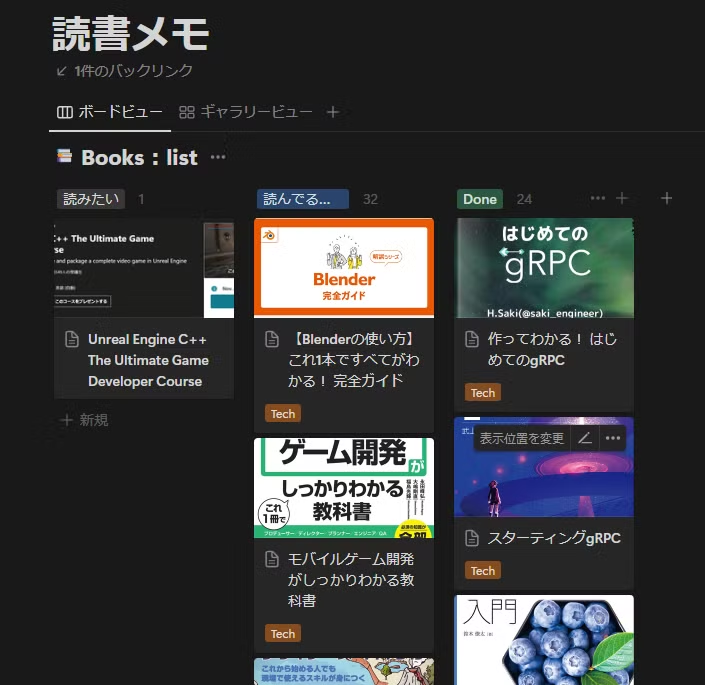Click the page icon on the Unreal Engine card

coord(72,339)
